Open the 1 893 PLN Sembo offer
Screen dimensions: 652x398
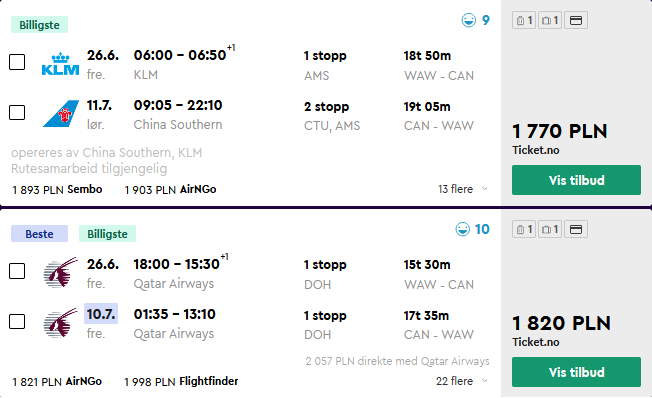coord(57,190)
